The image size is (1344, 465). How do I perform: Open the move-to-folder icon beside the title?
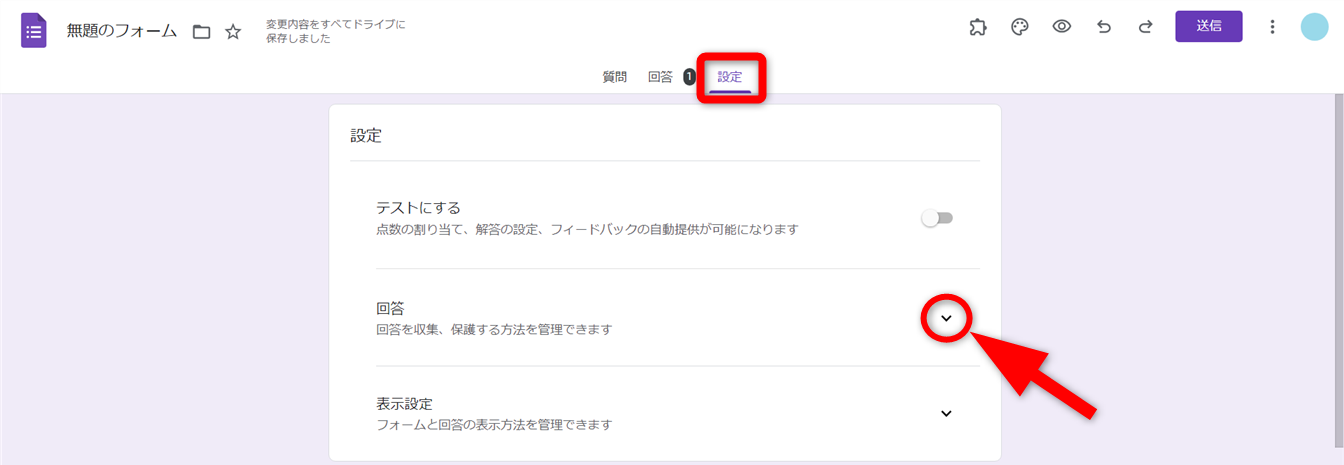click(x=201, y=32)
